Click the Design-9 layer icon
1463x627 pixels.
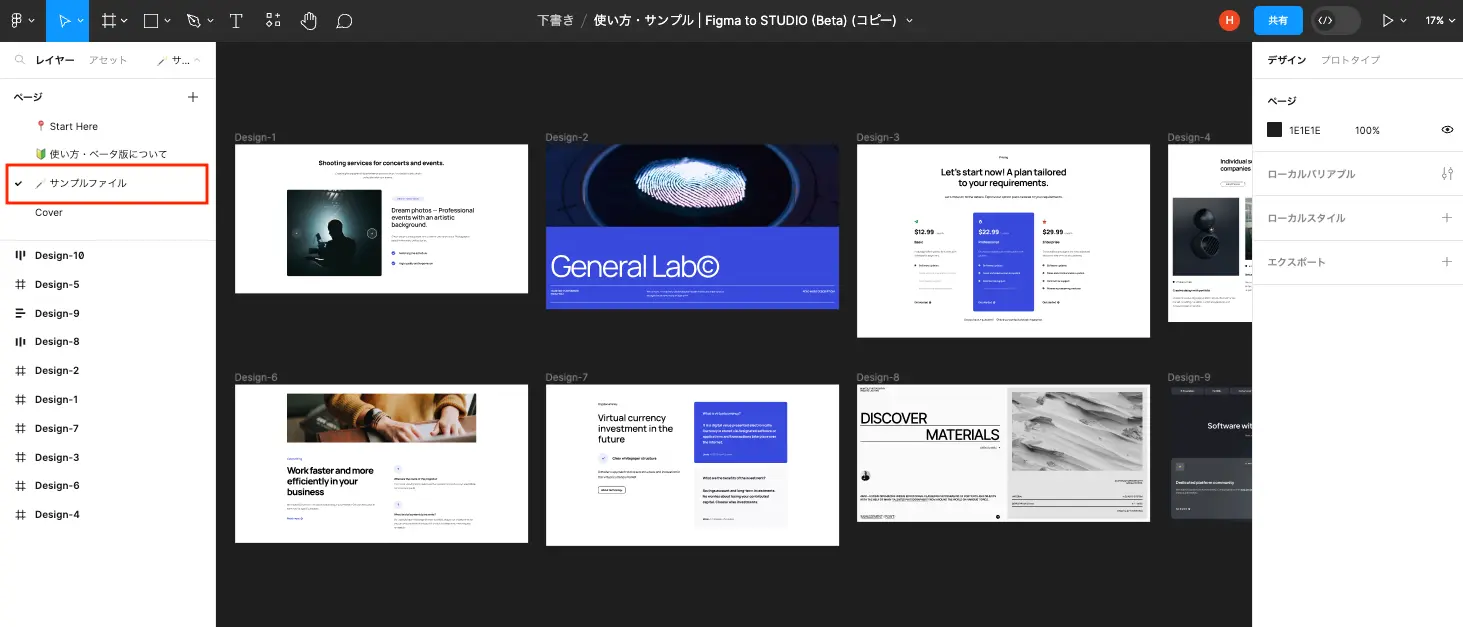pos(20,313)
